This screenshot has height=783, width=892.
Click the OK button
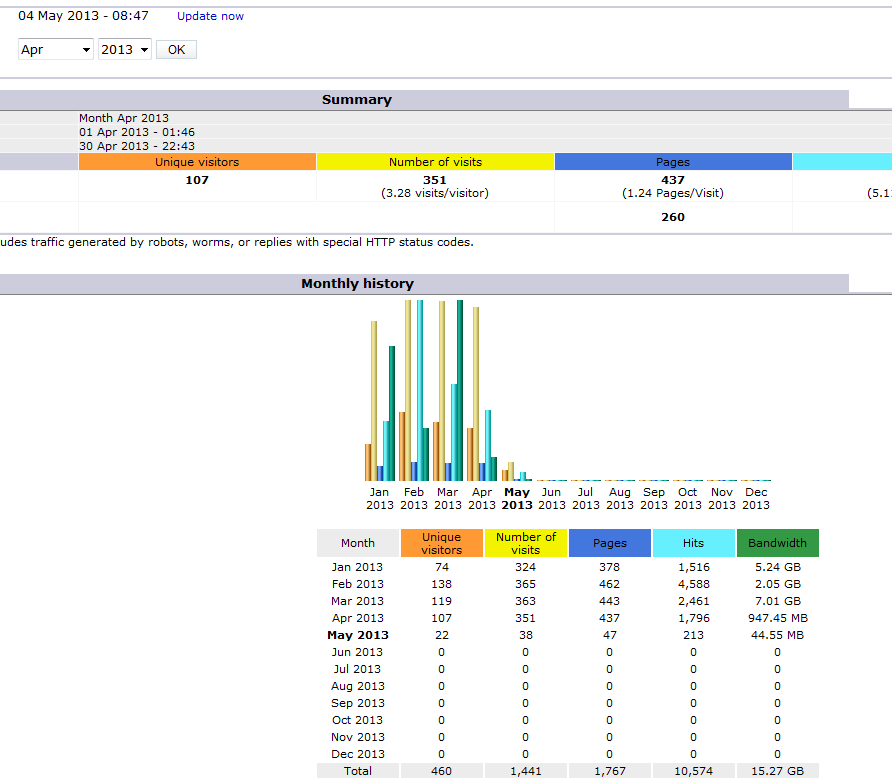pyautogui.click(x=176, y=50)
